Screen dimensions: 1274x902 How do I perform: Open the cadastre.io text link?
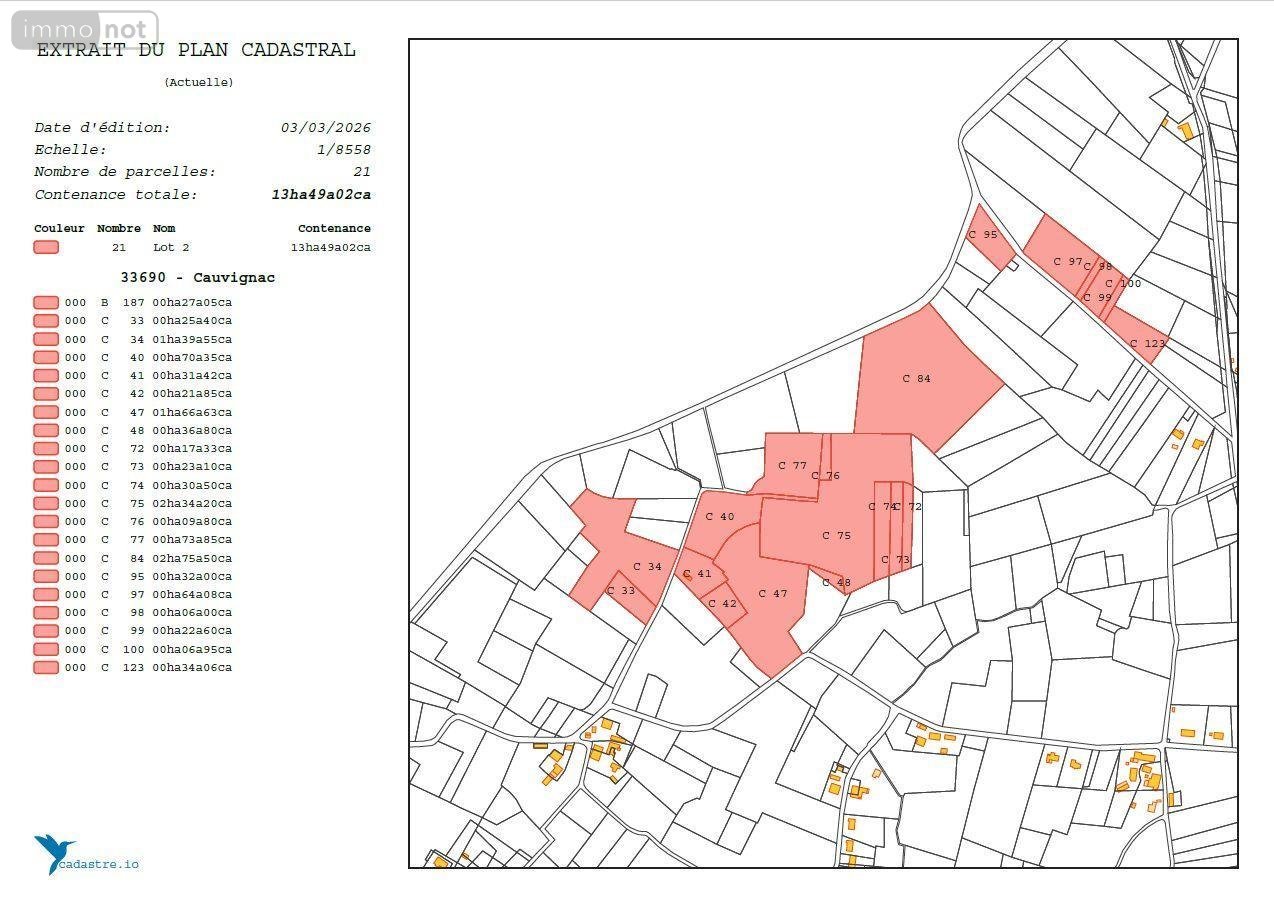pos(98,864)
